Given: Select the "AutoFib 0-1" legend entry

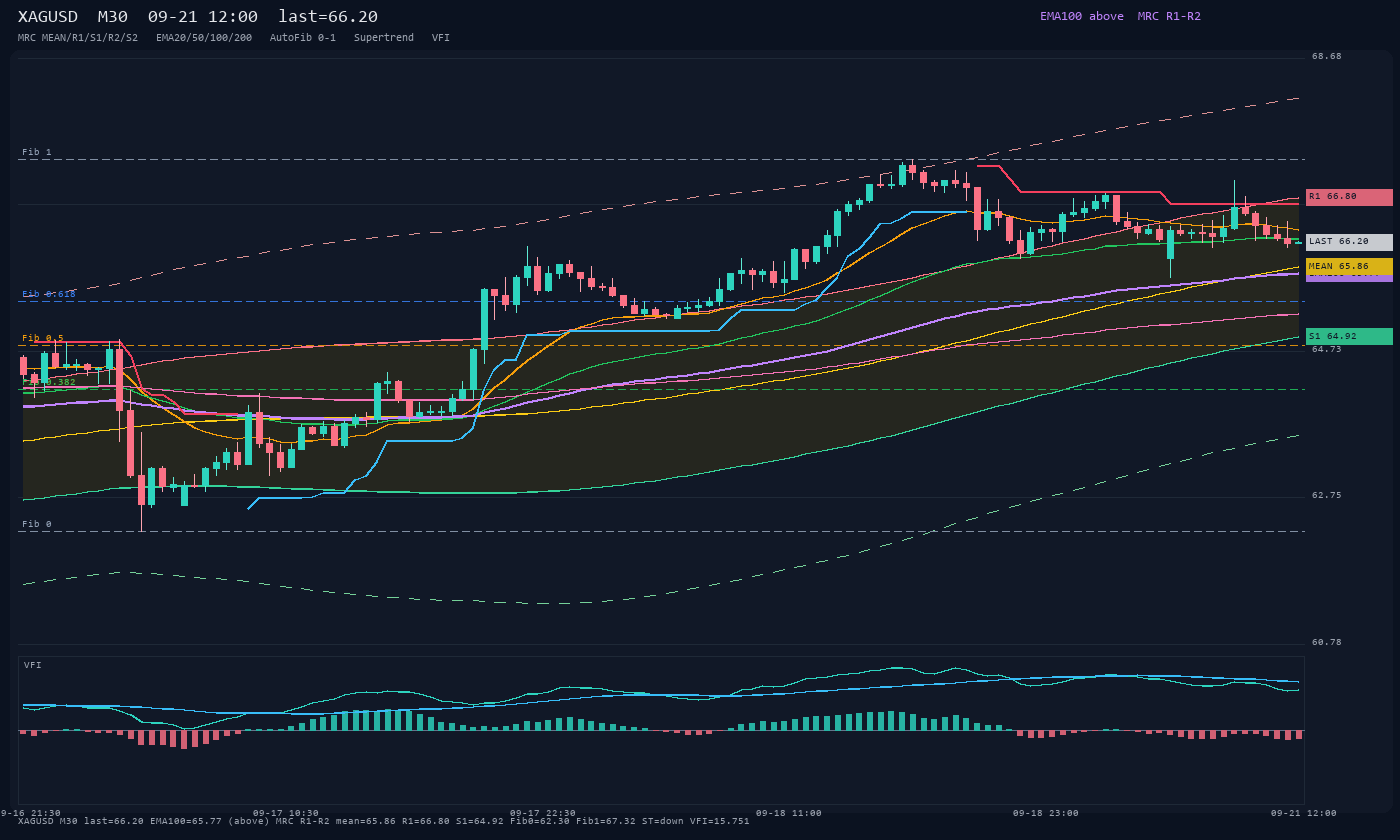Looking at the screenshot, I should pyautogui.click(x=303, y=38).
